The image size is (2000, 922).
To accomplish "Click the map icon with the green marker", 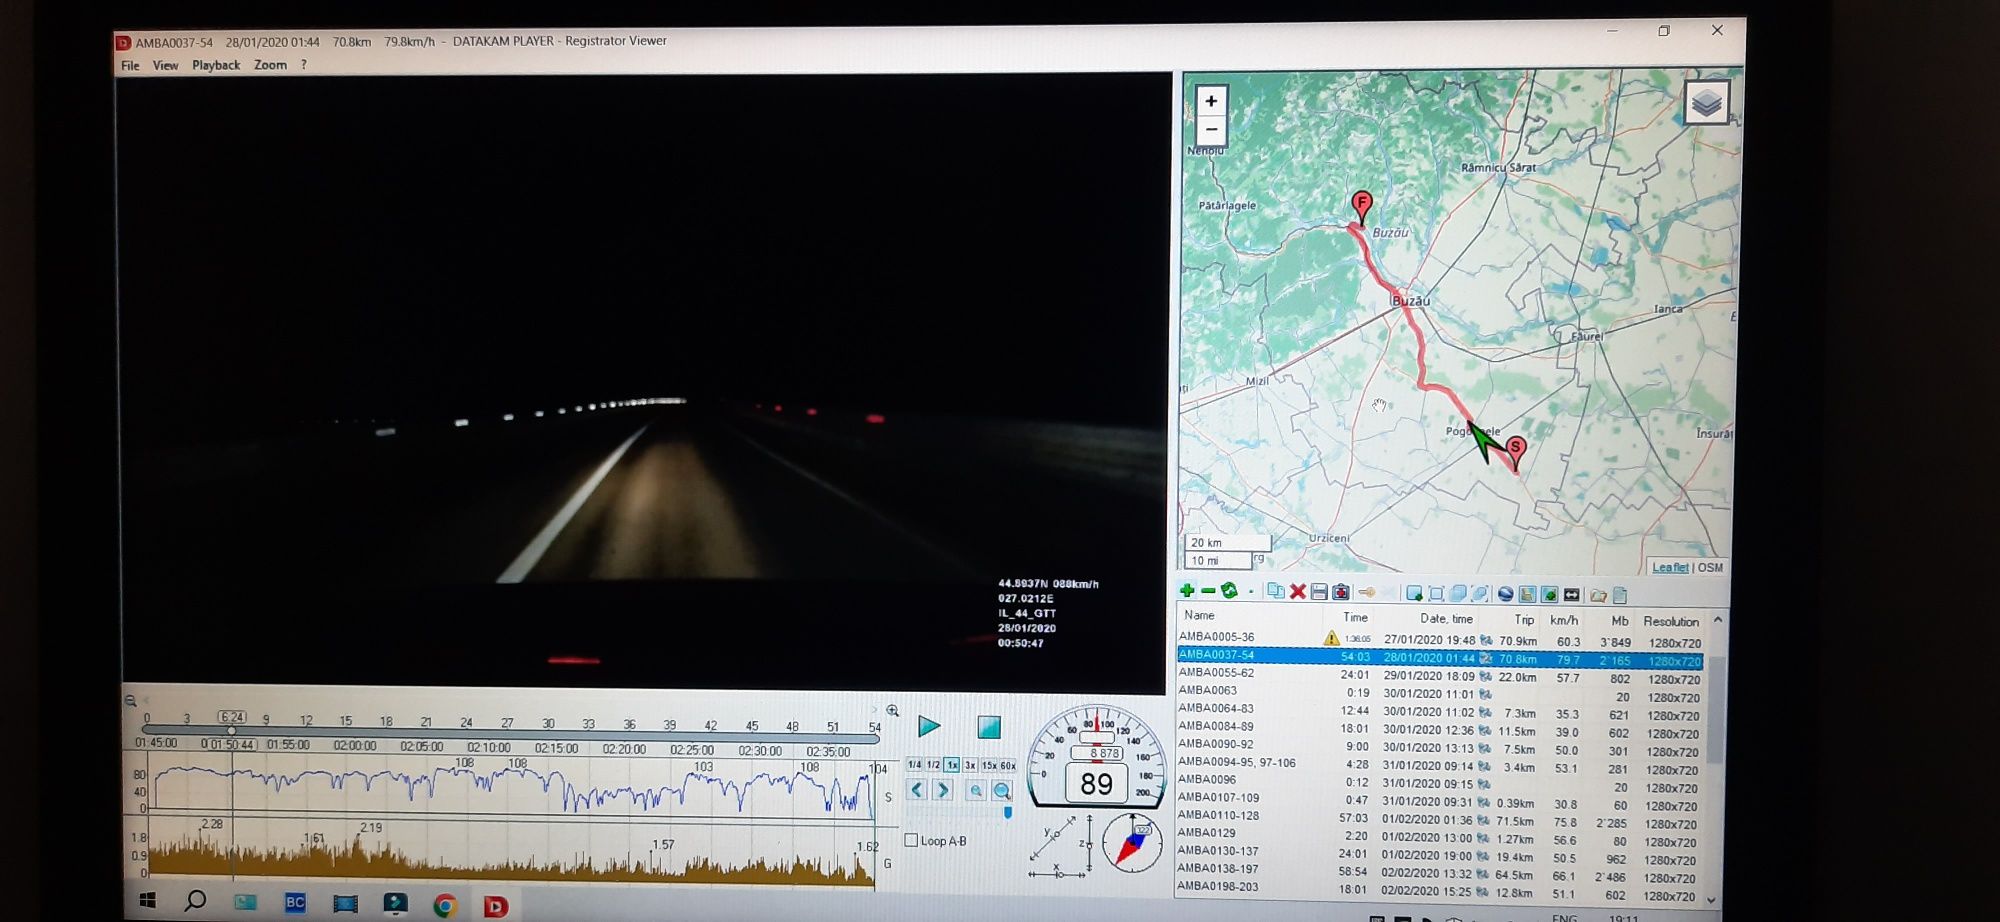I will [1549, 594].
